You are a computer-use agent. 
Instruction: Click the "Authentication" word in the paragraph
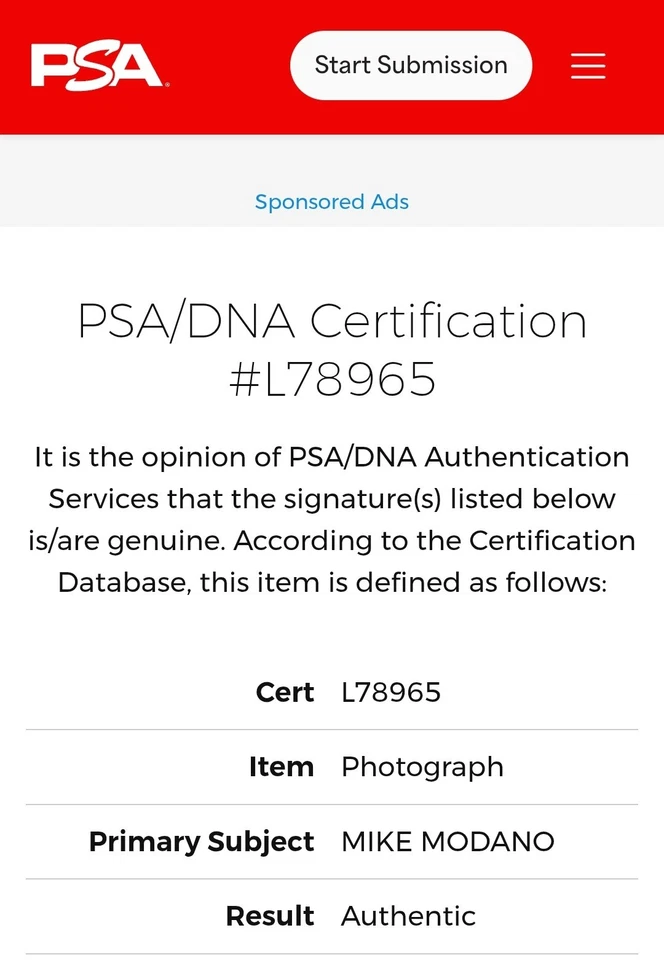point(527,458)
